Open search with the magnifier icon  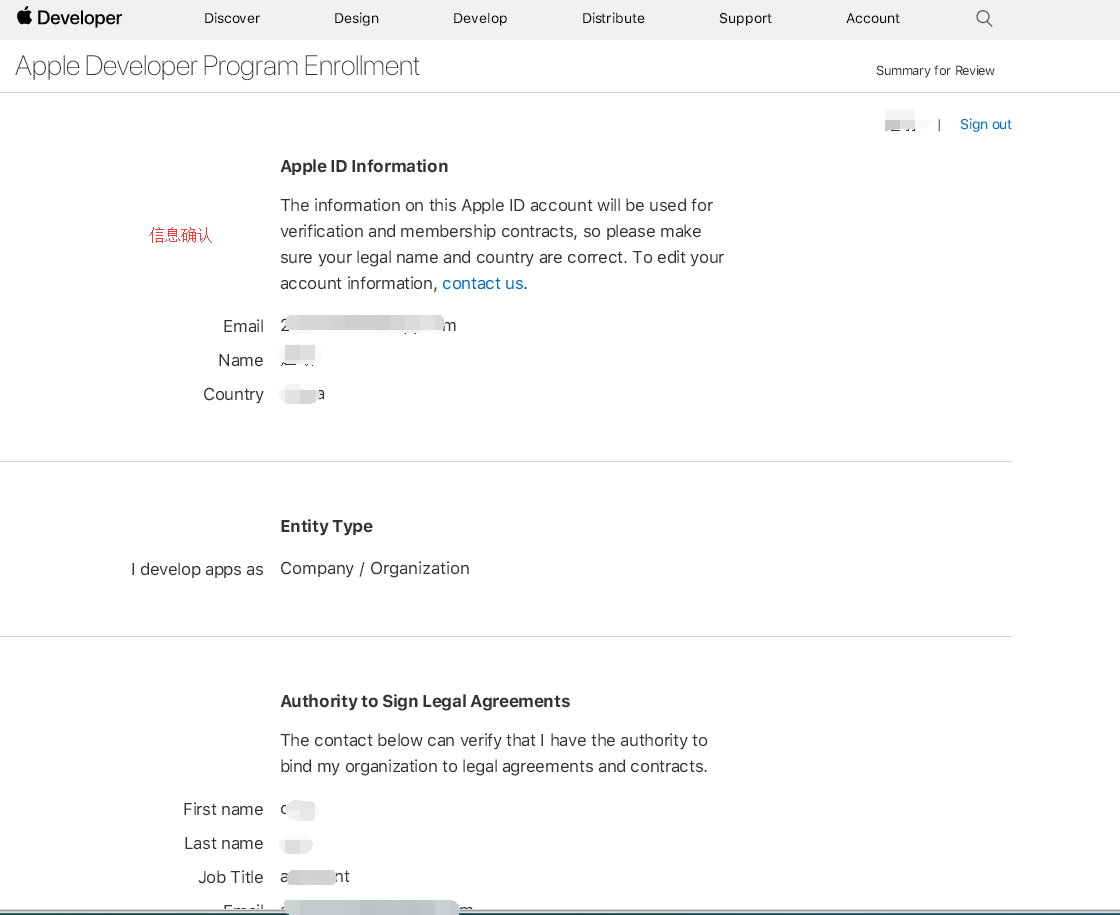pos(984,18)
